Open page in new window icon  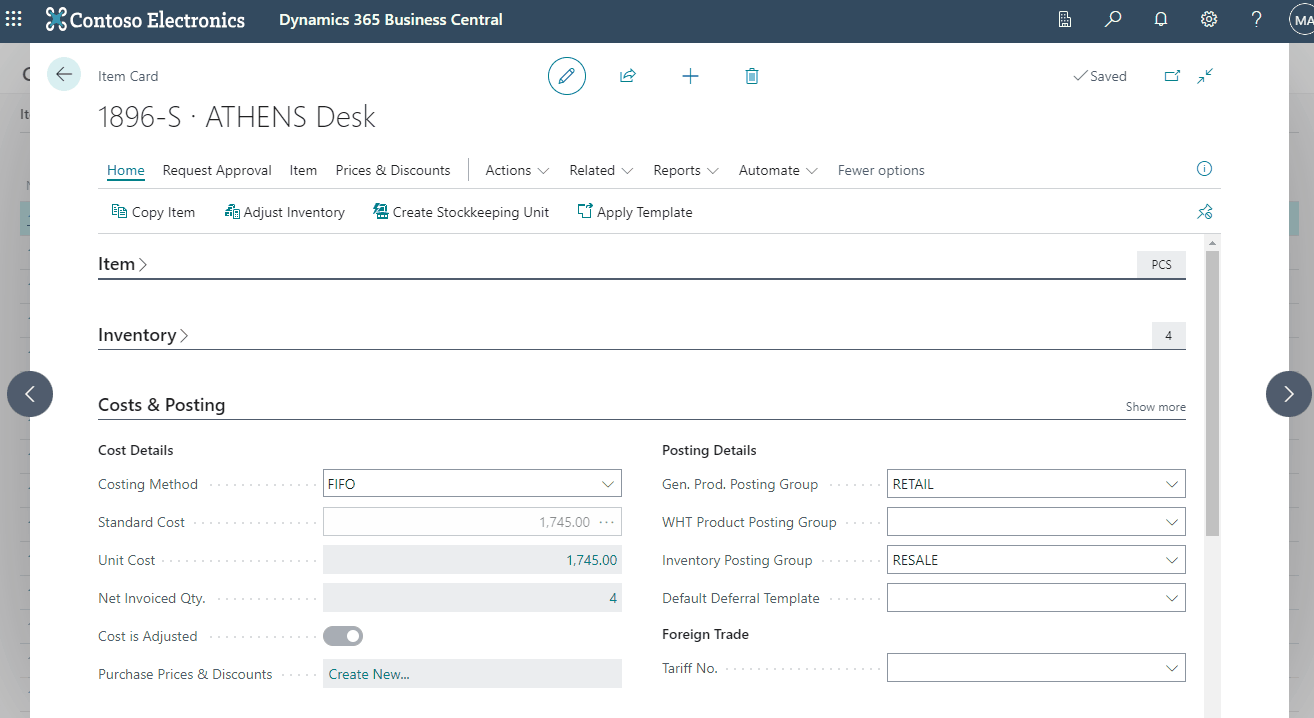point(1172,76)
